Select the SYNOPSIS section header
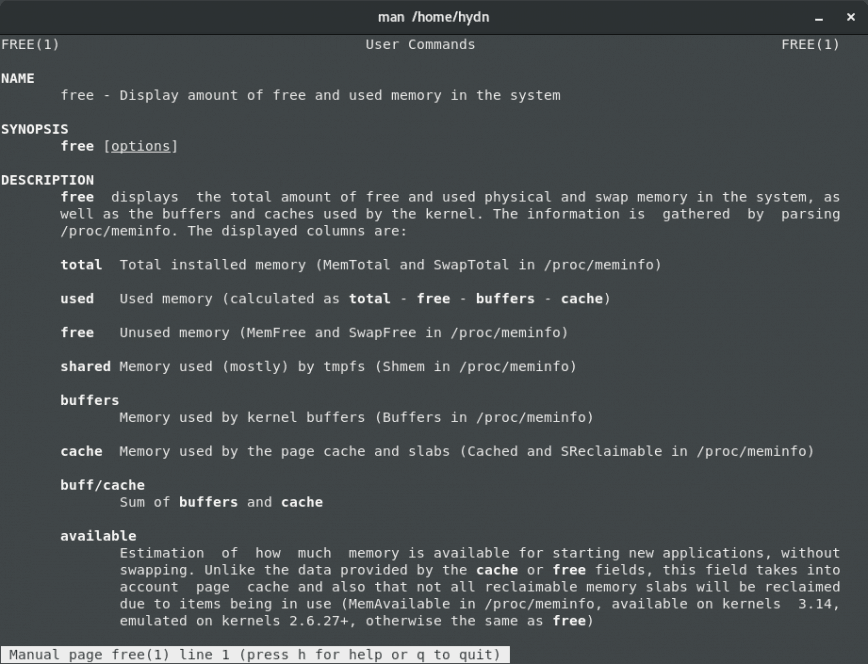 coord(35,129)
